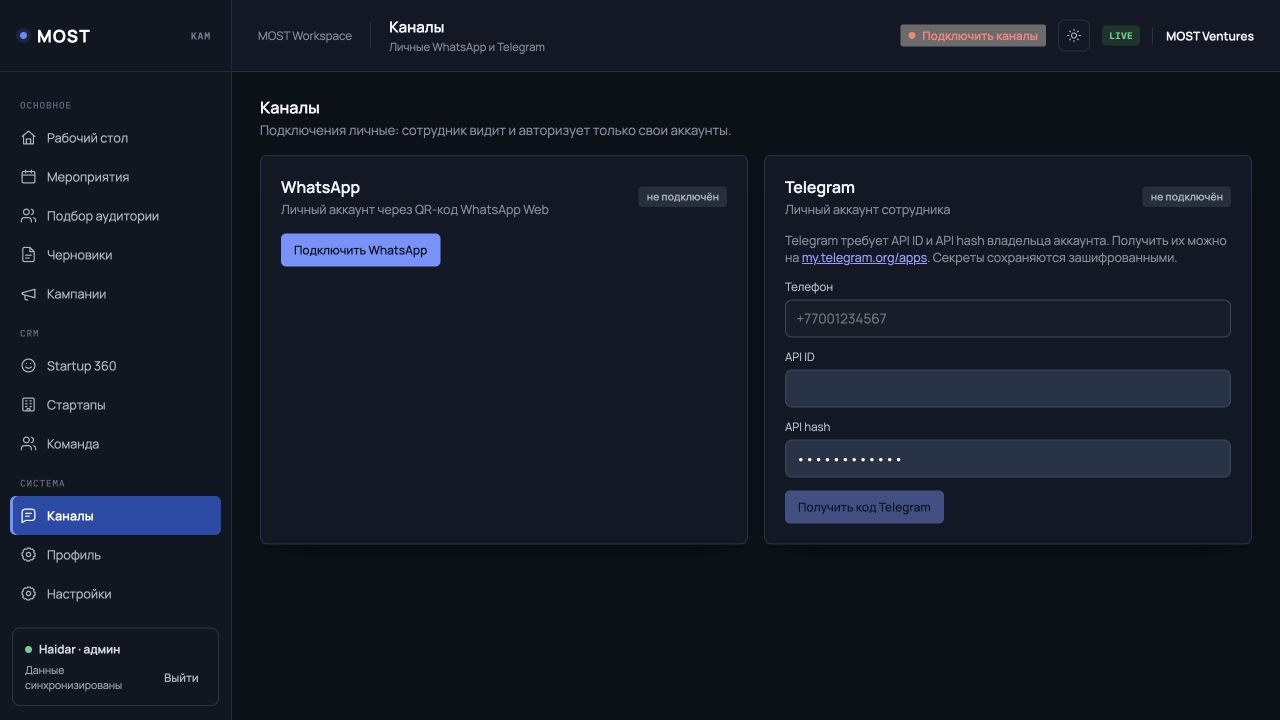Click the megaphone icon beside Кампании
The image size is (1280, 720).
(x=28, y=294)
